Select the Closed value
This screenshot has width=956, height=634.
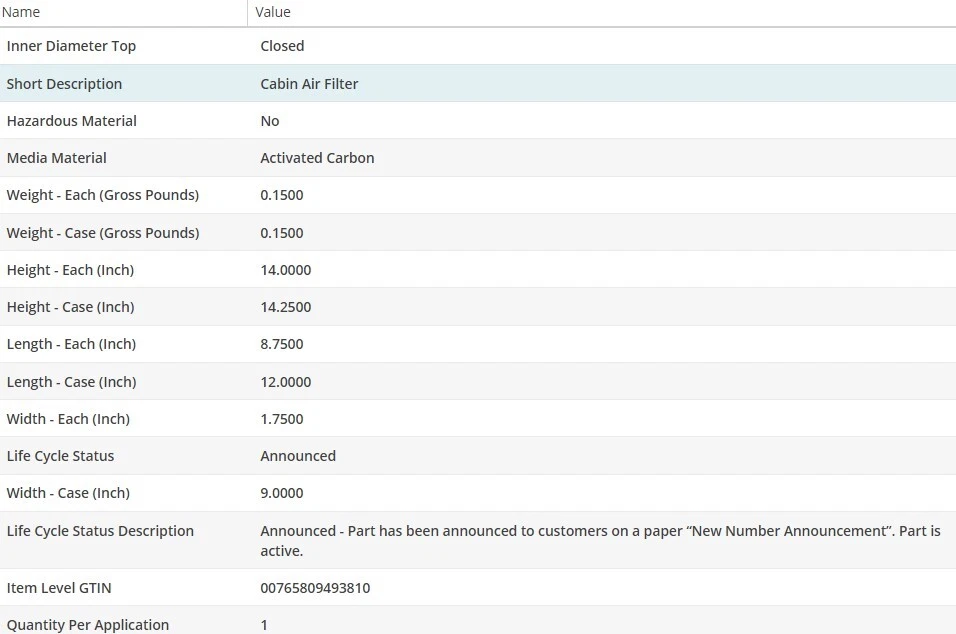[x=282, y=46]
